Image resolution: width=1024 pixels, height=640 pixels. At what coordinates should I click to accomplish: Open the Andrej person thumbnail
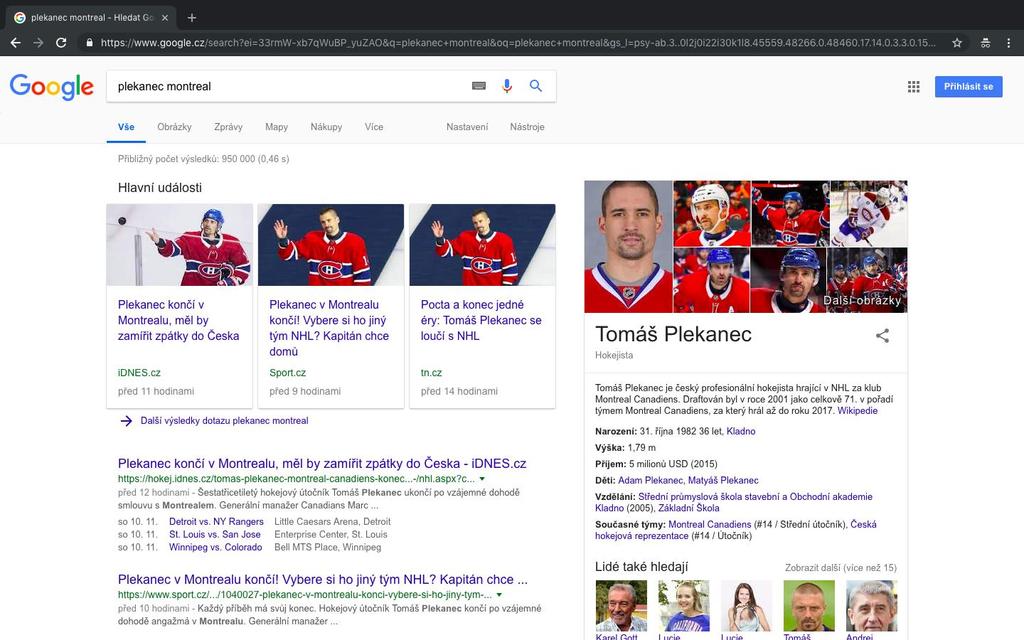871,605
